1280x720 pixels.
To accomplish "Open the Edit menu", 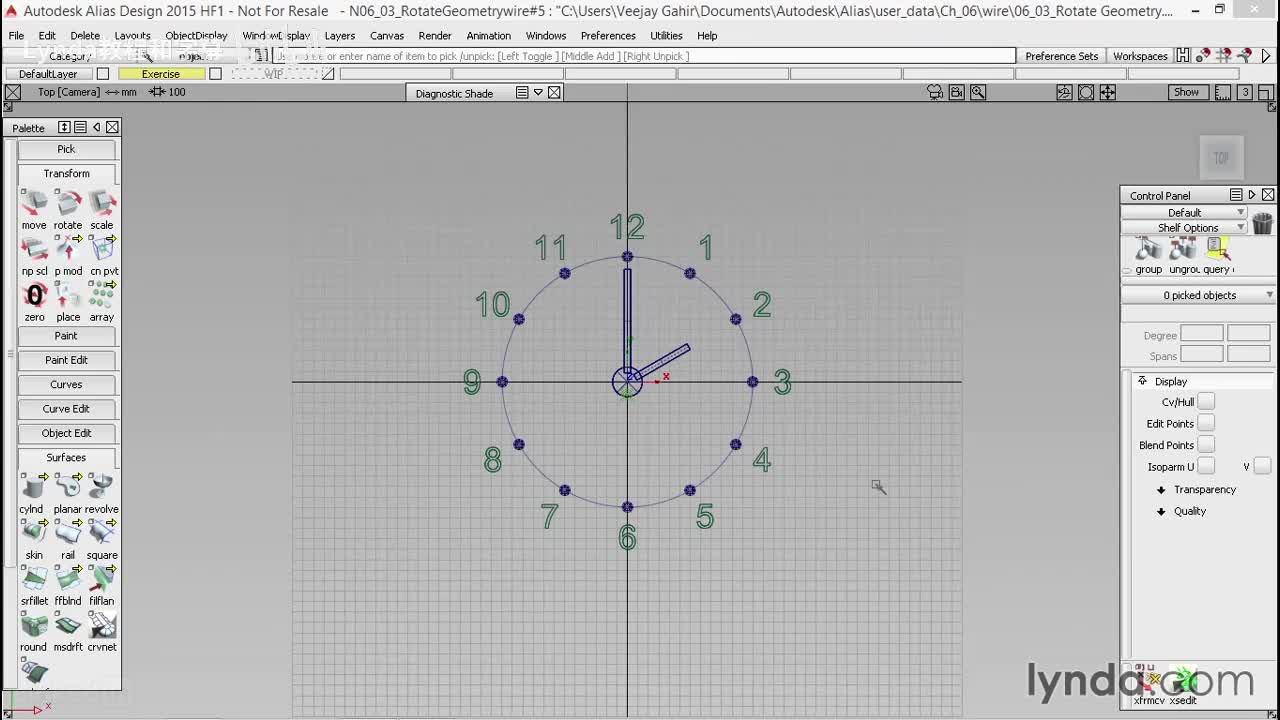I will point(47,36).
